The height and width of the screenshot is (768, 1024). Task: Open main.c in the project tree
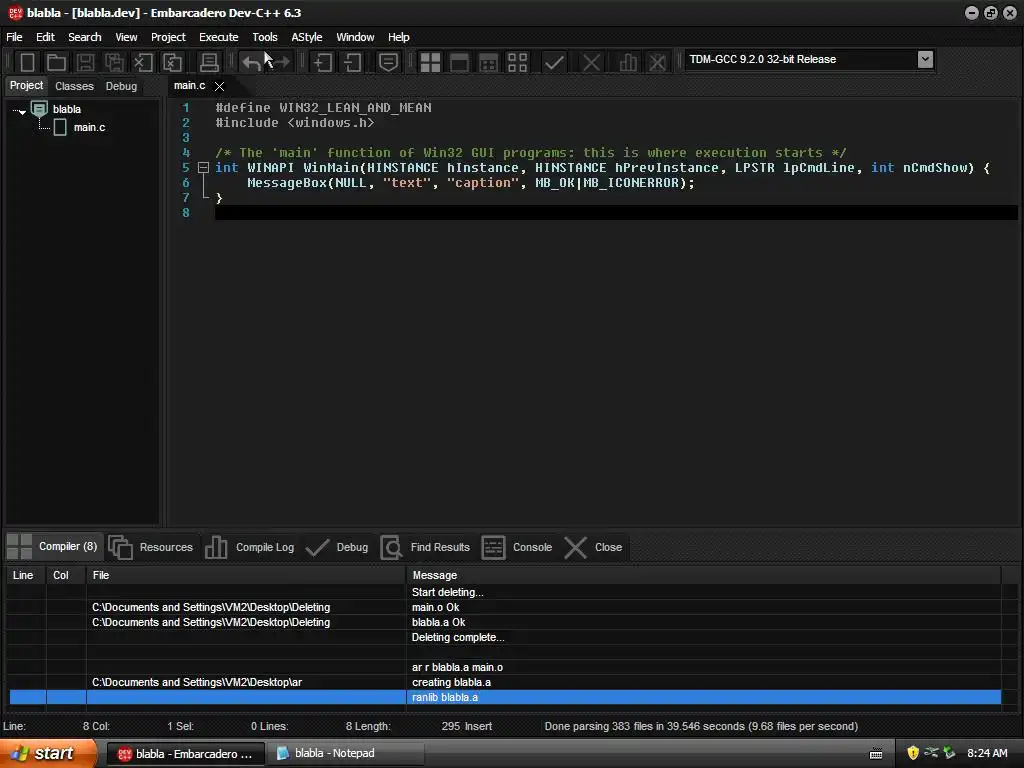click(89, 127)
